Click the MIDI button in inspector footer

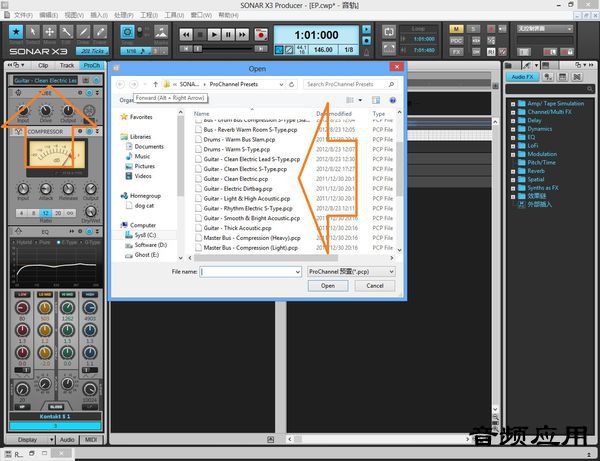click(91, 440)
